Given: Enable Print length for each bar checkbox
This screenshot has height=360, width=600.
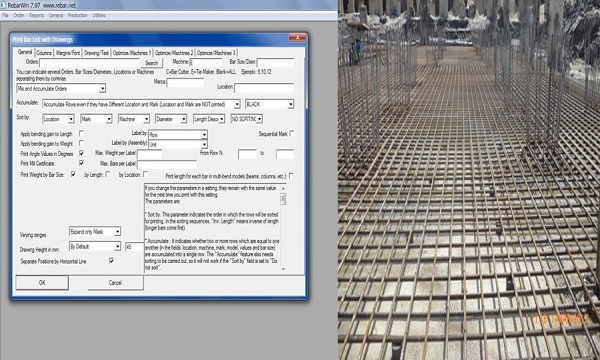Looking at the screenshot, I should point(291,176).
